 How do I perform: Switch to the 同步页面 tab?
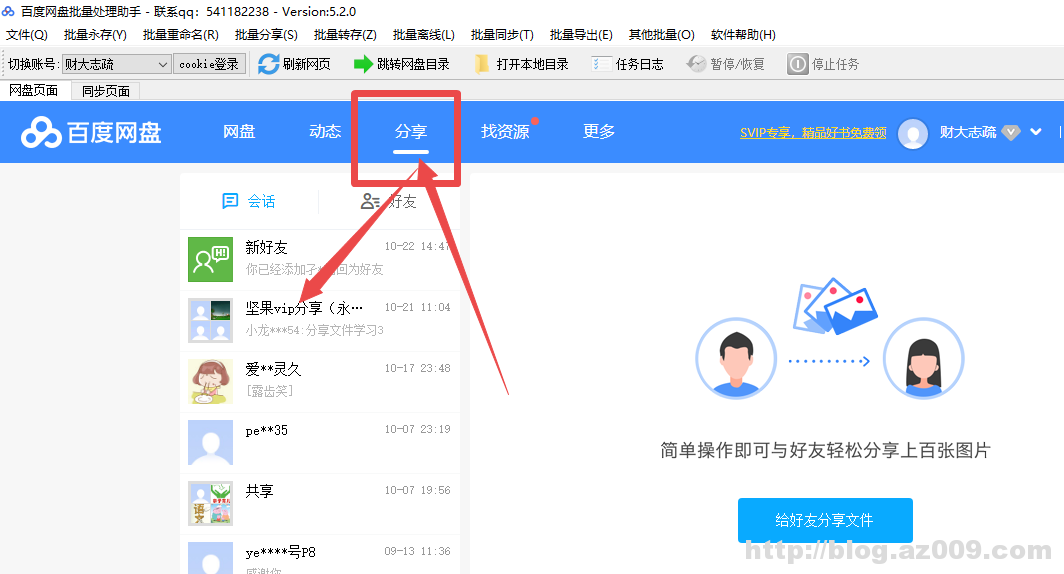tap(105, 91)
